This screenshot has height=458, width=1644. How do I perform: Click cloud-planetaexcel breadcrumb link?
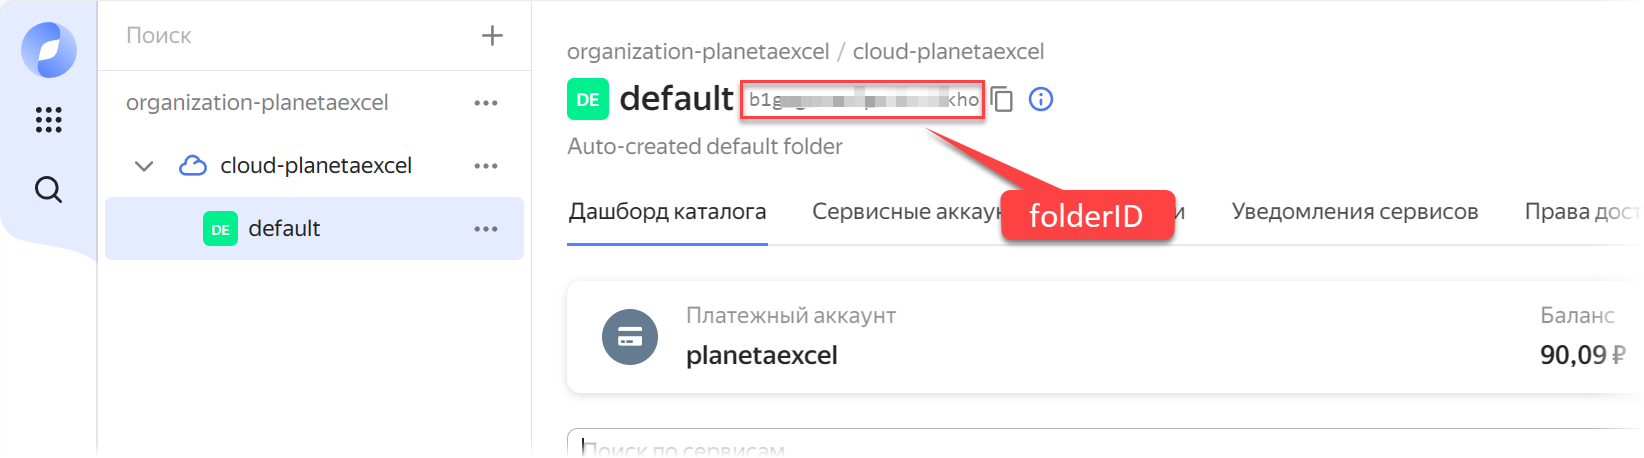click(948, 52)
